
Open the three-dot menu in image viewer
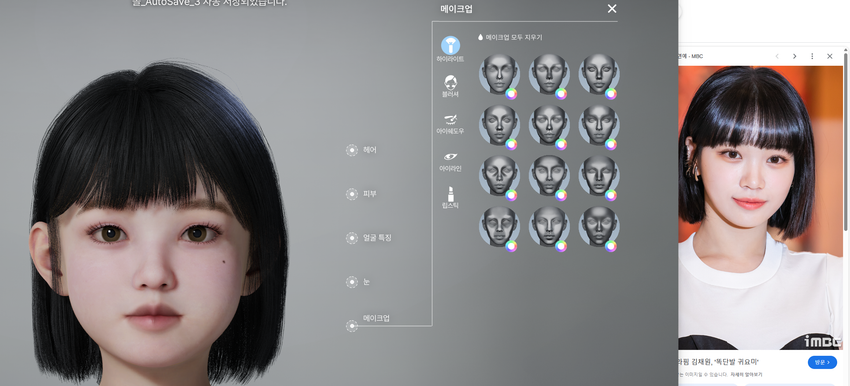click(x=812, y=56)
